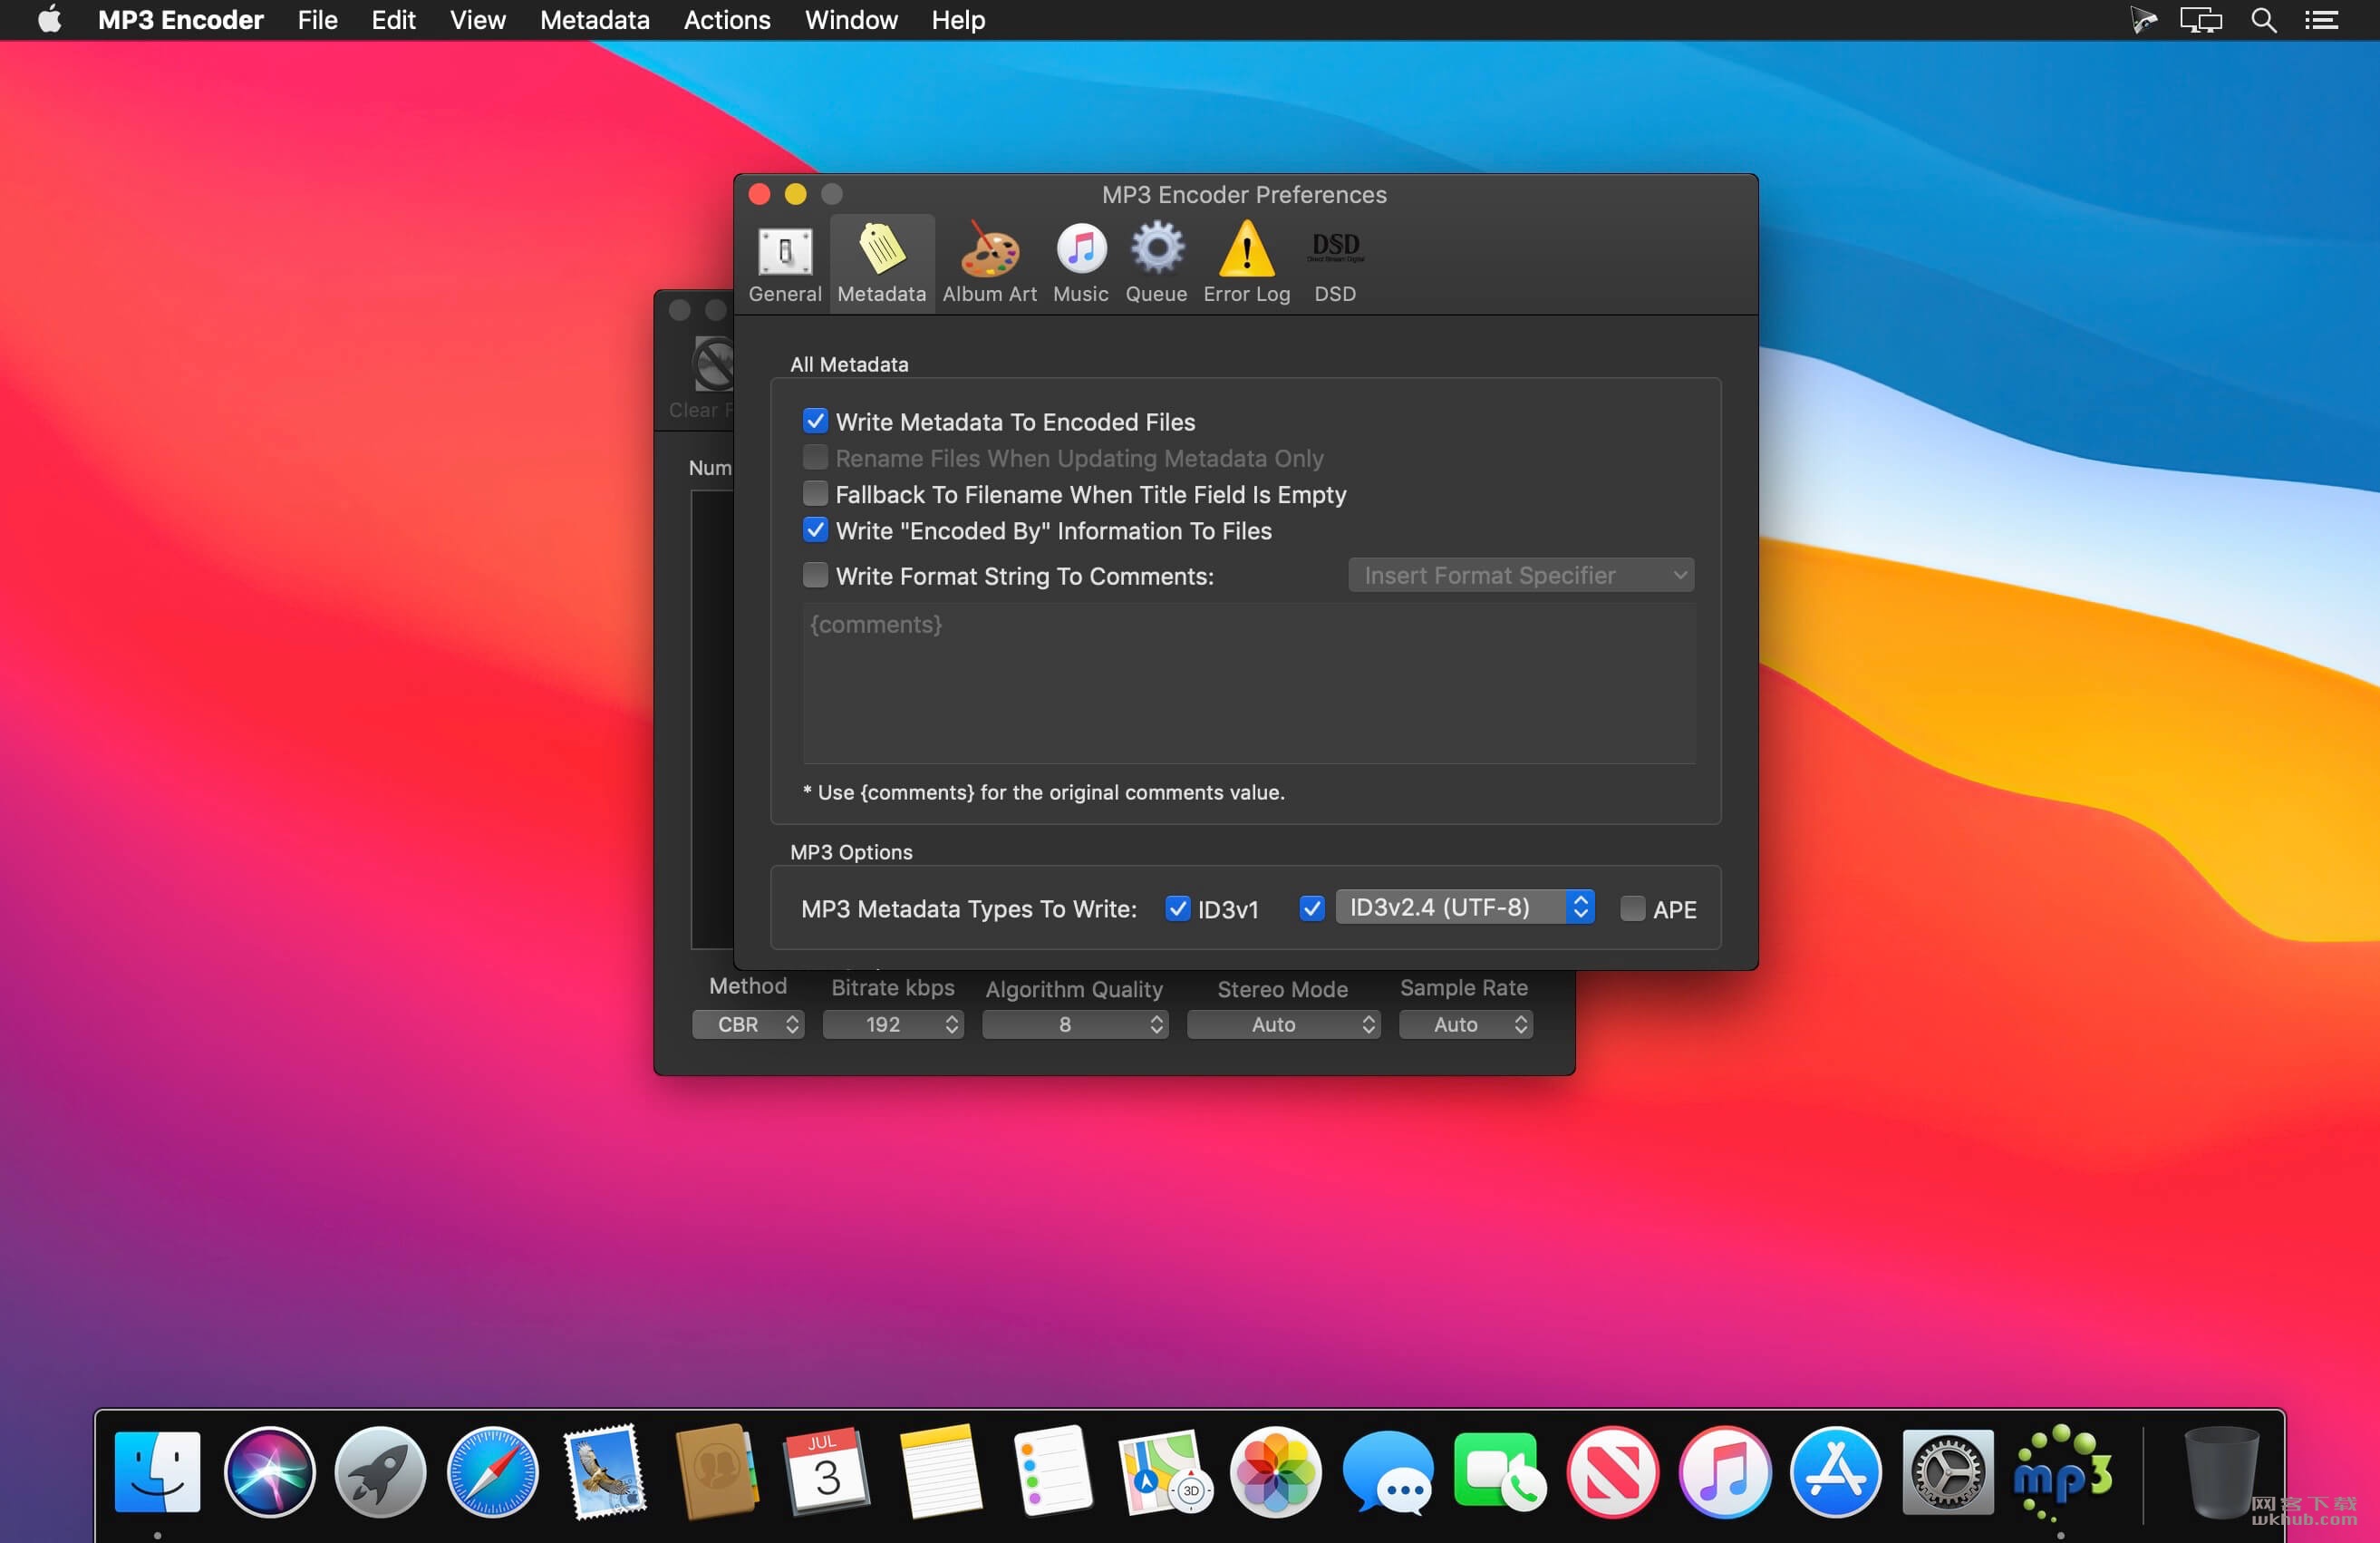The image size is (2380, 1543).
Task: Launch Siri from the Dock
Action: (269, 1471)
